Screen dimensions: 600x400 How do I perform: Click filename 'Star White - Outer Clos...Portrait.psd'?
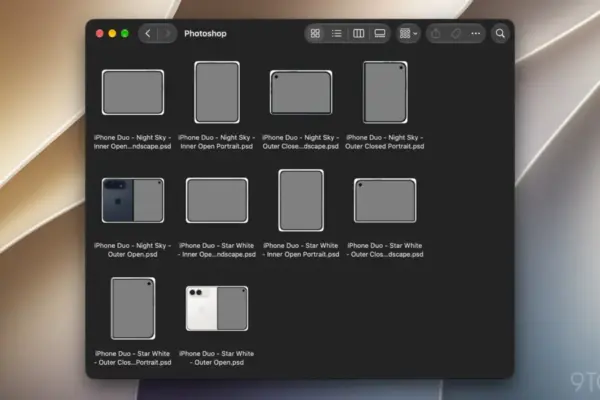(132, 358)
